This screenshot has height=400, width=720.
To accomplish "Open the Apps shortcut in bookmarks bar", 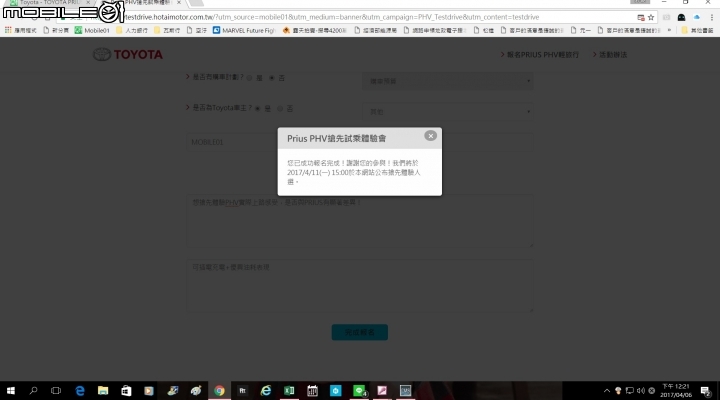I will [x=20, y=30].
